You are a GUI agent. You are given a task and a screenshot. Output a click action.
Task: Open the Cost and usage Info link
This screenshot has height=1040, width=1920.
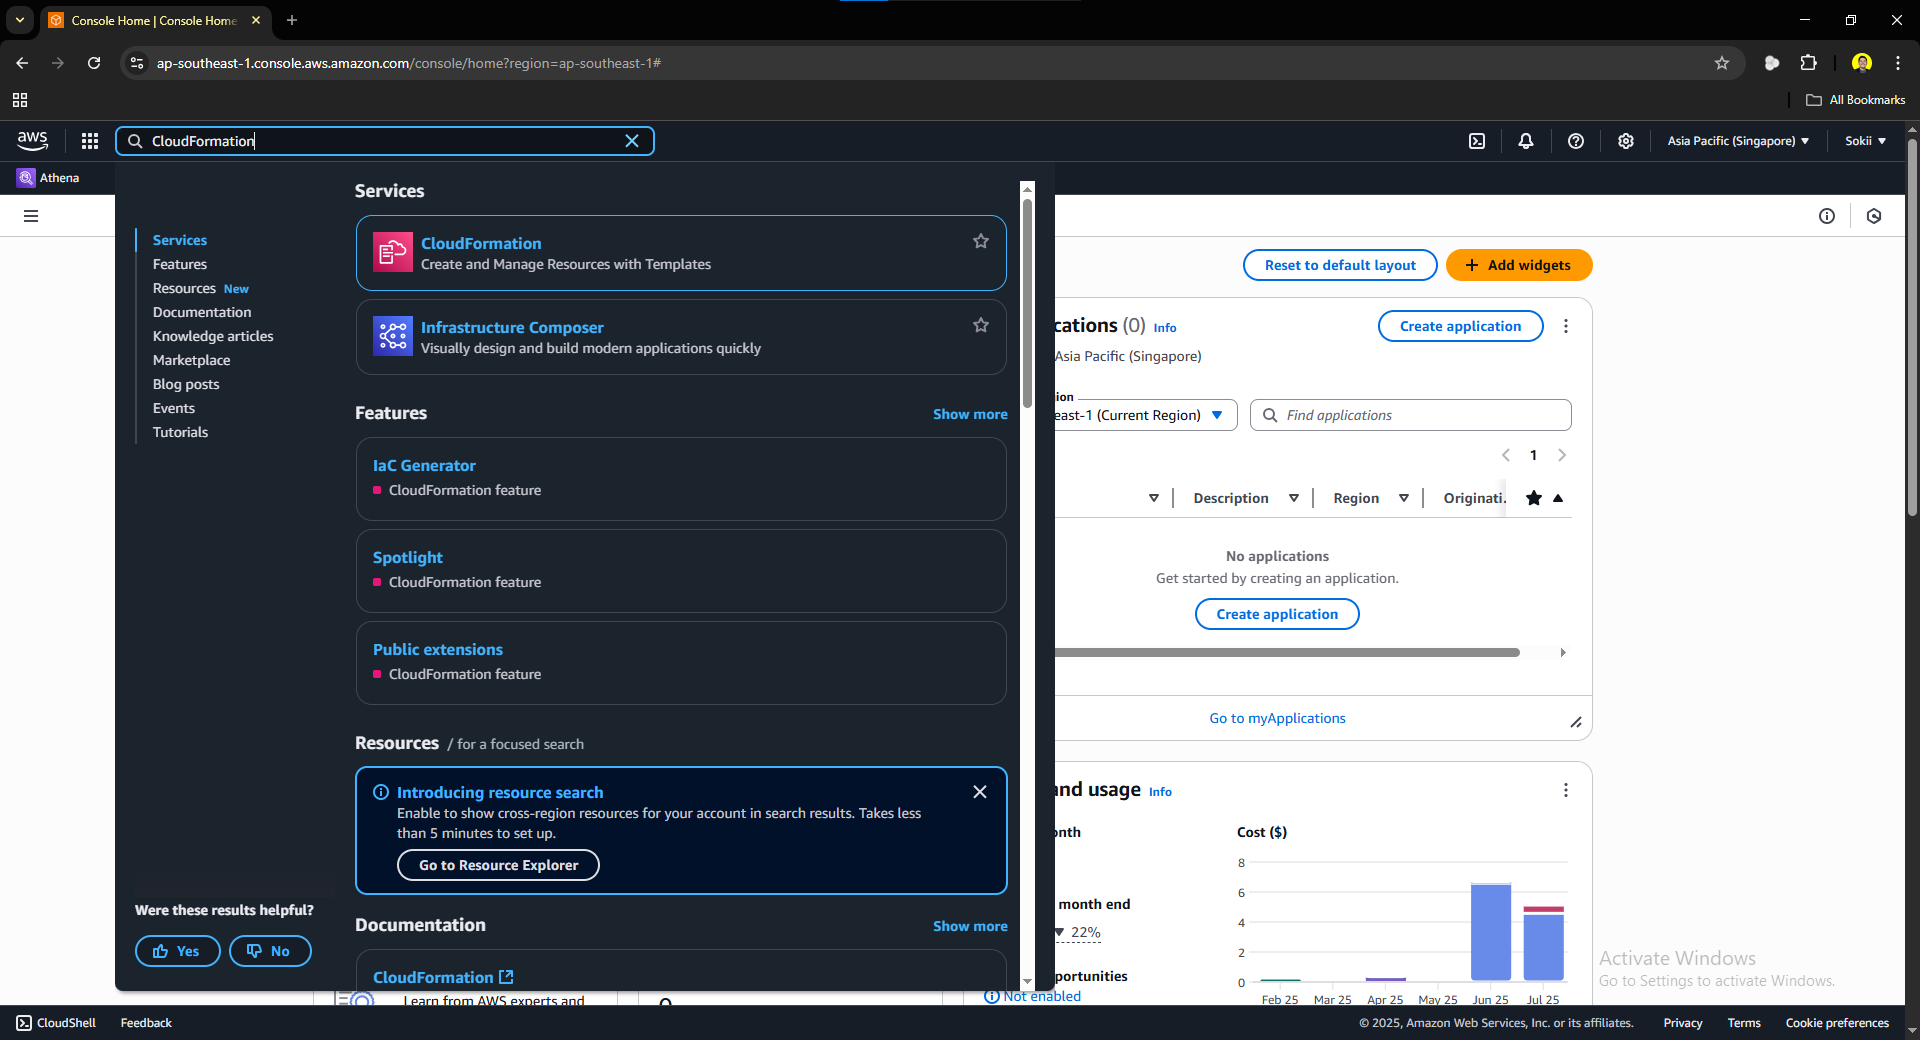tap(1160, 792)
